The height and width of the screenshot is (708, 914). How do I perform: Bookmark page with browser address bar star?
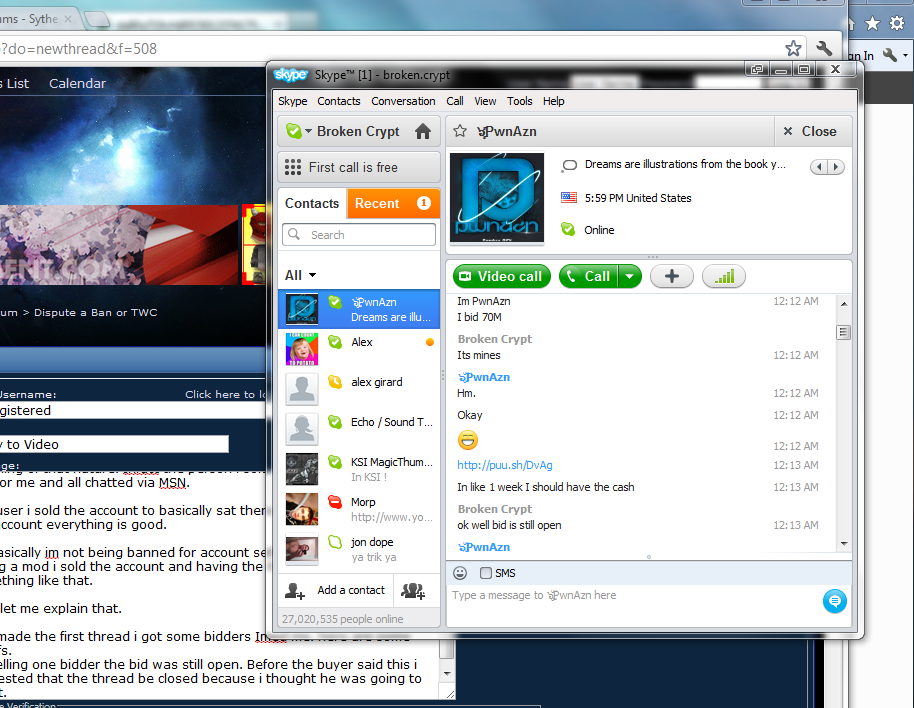(x=793, y=48)
